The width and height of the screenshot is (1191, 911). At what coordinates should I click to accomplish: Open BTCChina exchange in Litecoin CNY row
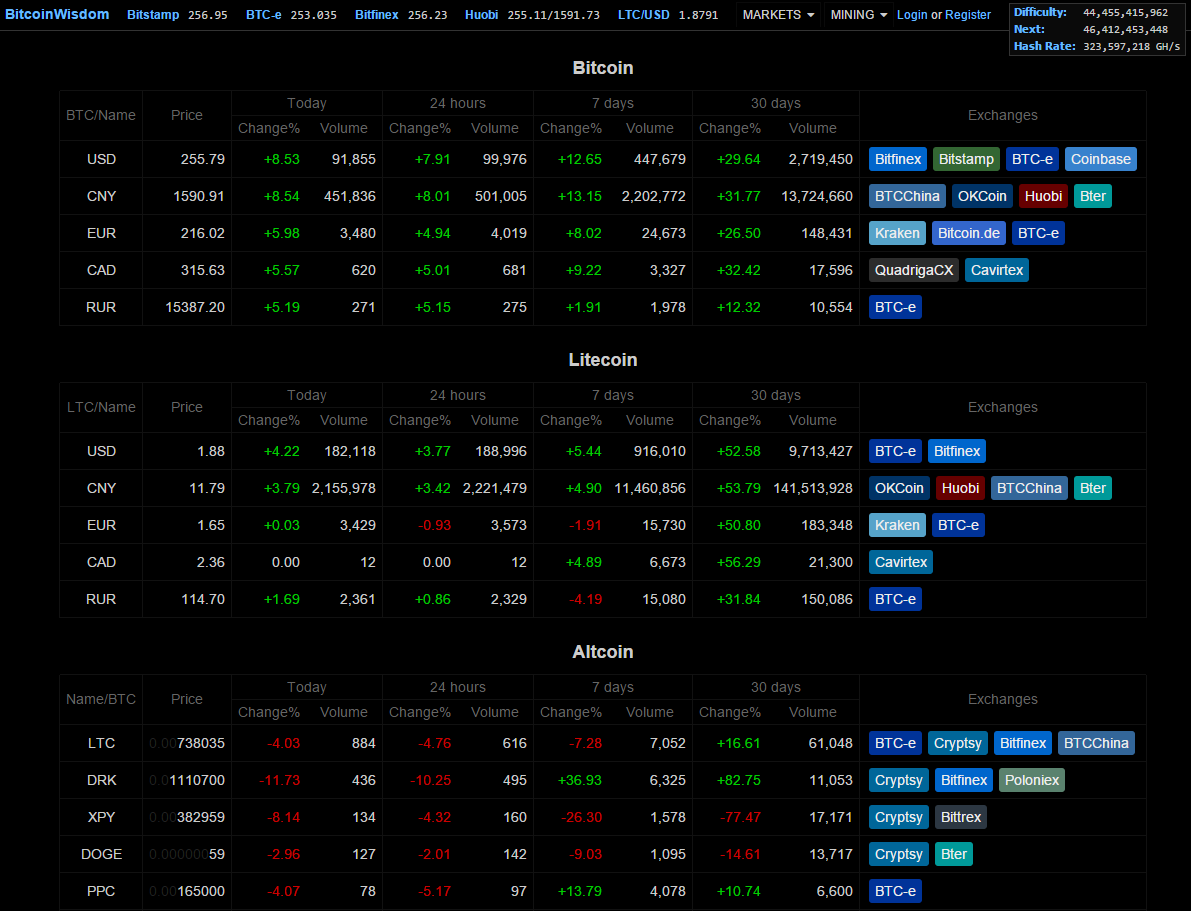(1029, 488)
